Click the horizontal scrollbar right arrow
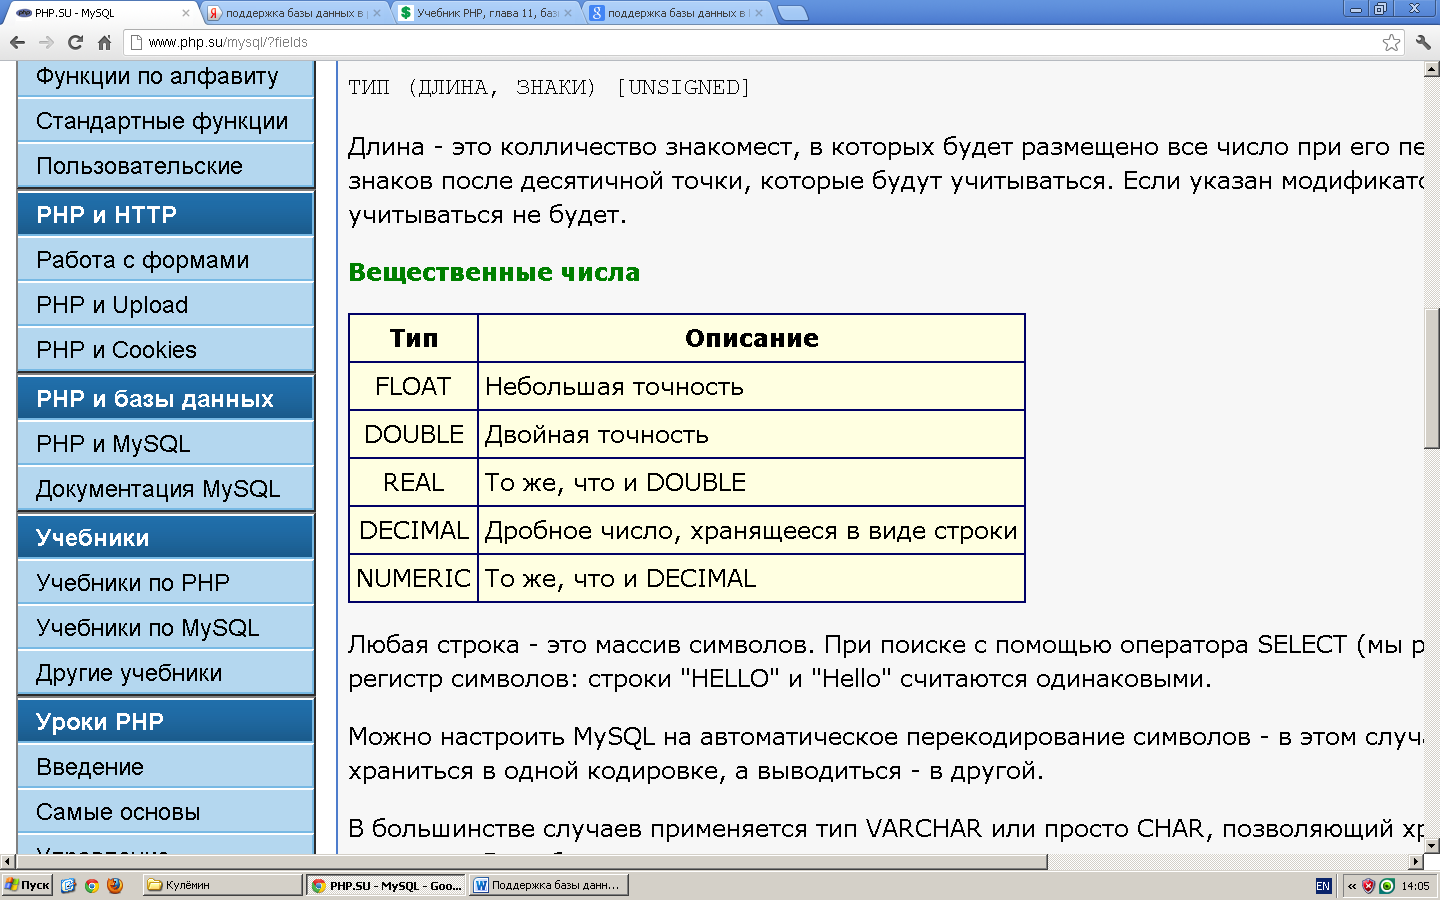 point(1415,861)
